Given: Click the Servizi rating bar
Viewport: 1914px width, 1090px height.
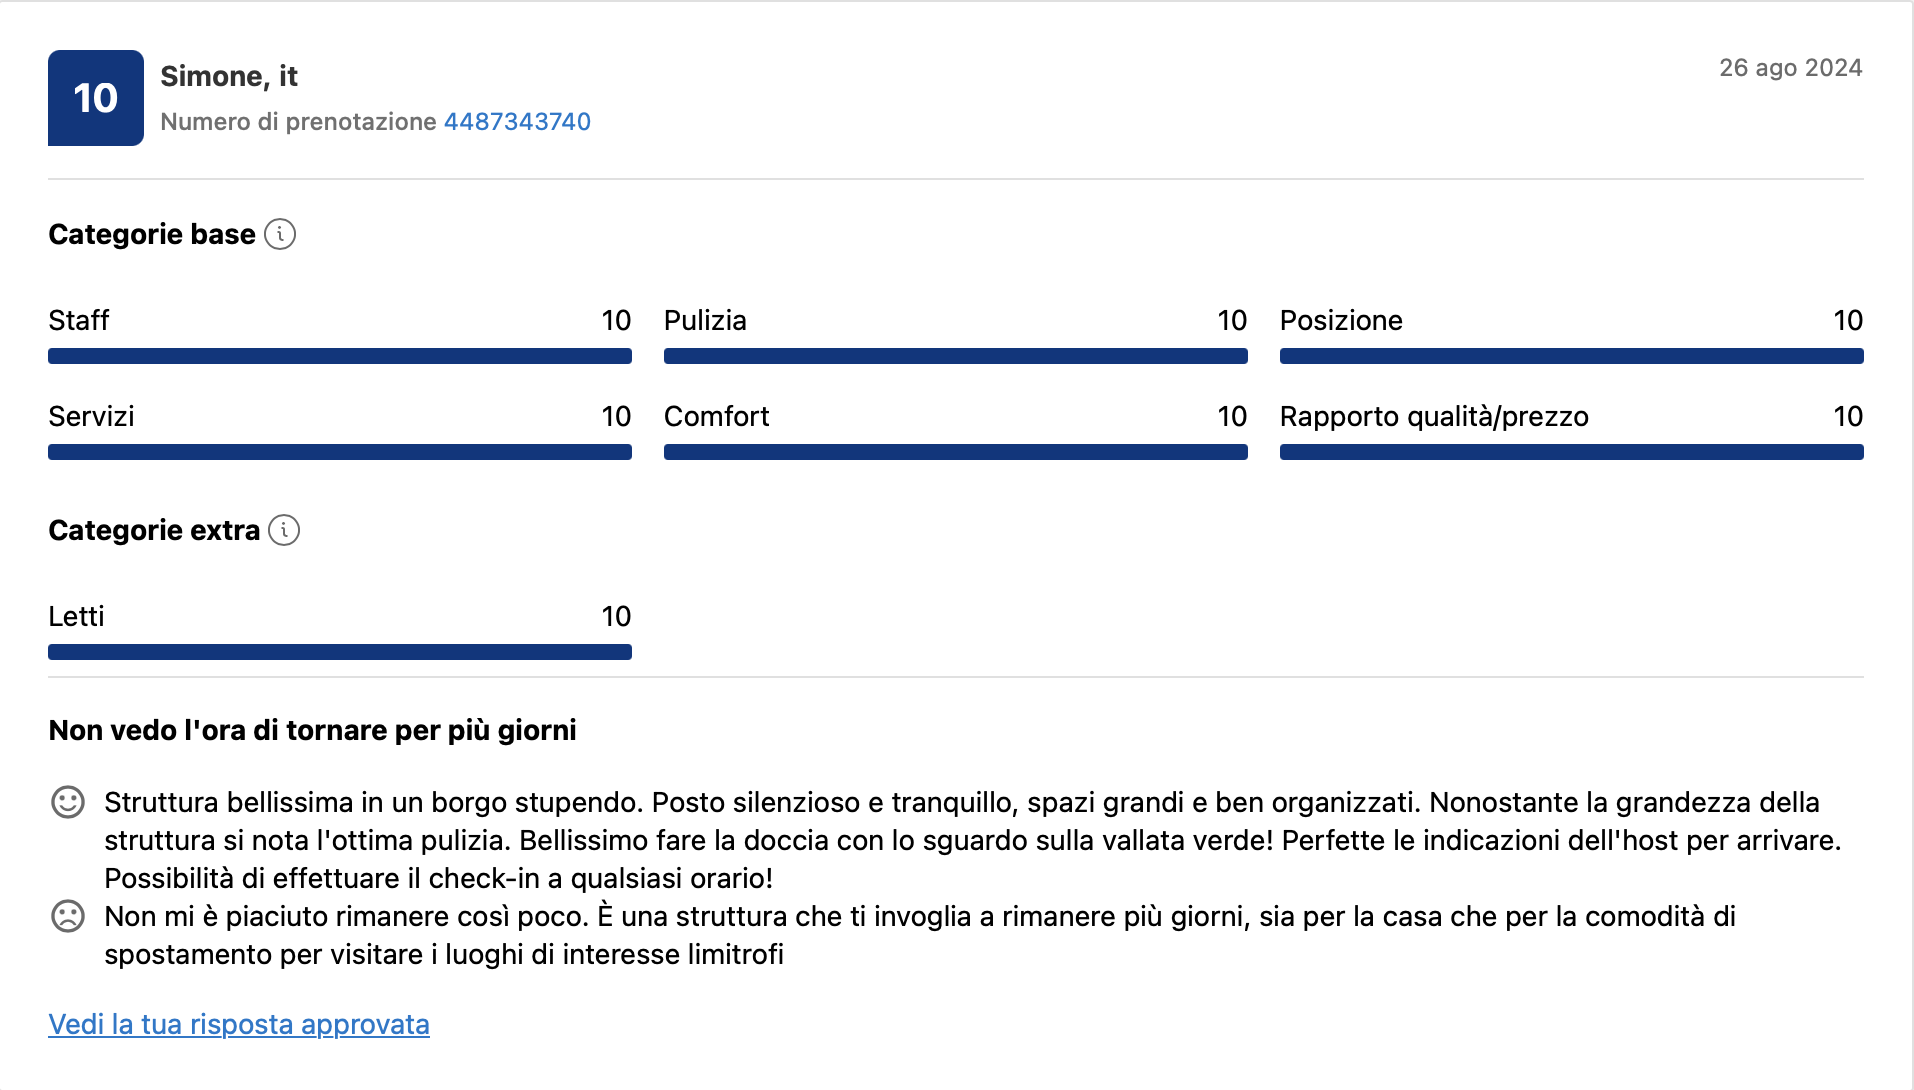Looking at the screenshot, I should (x=339, y=452).
